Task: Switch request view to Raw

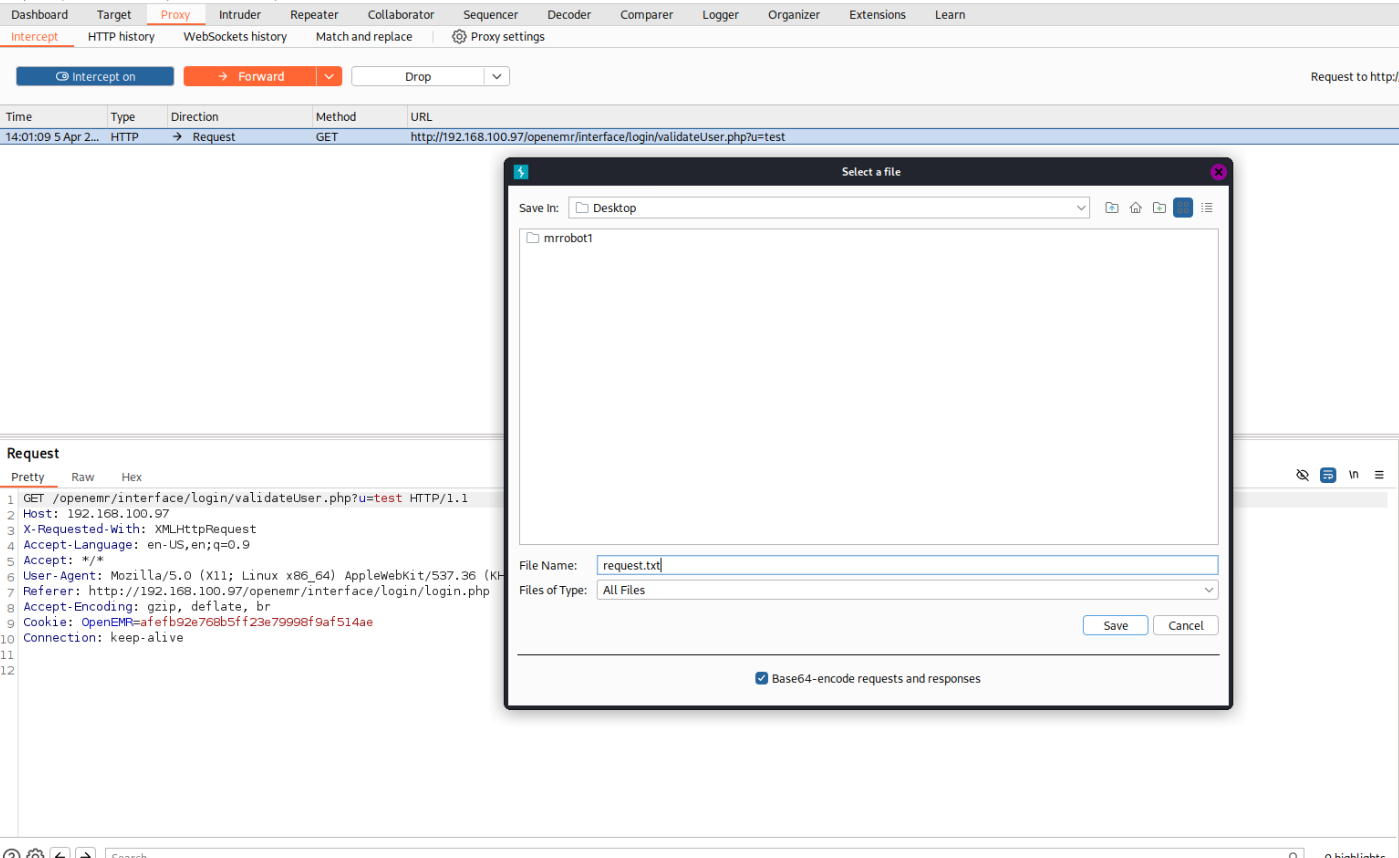Action: click(83, 477)
